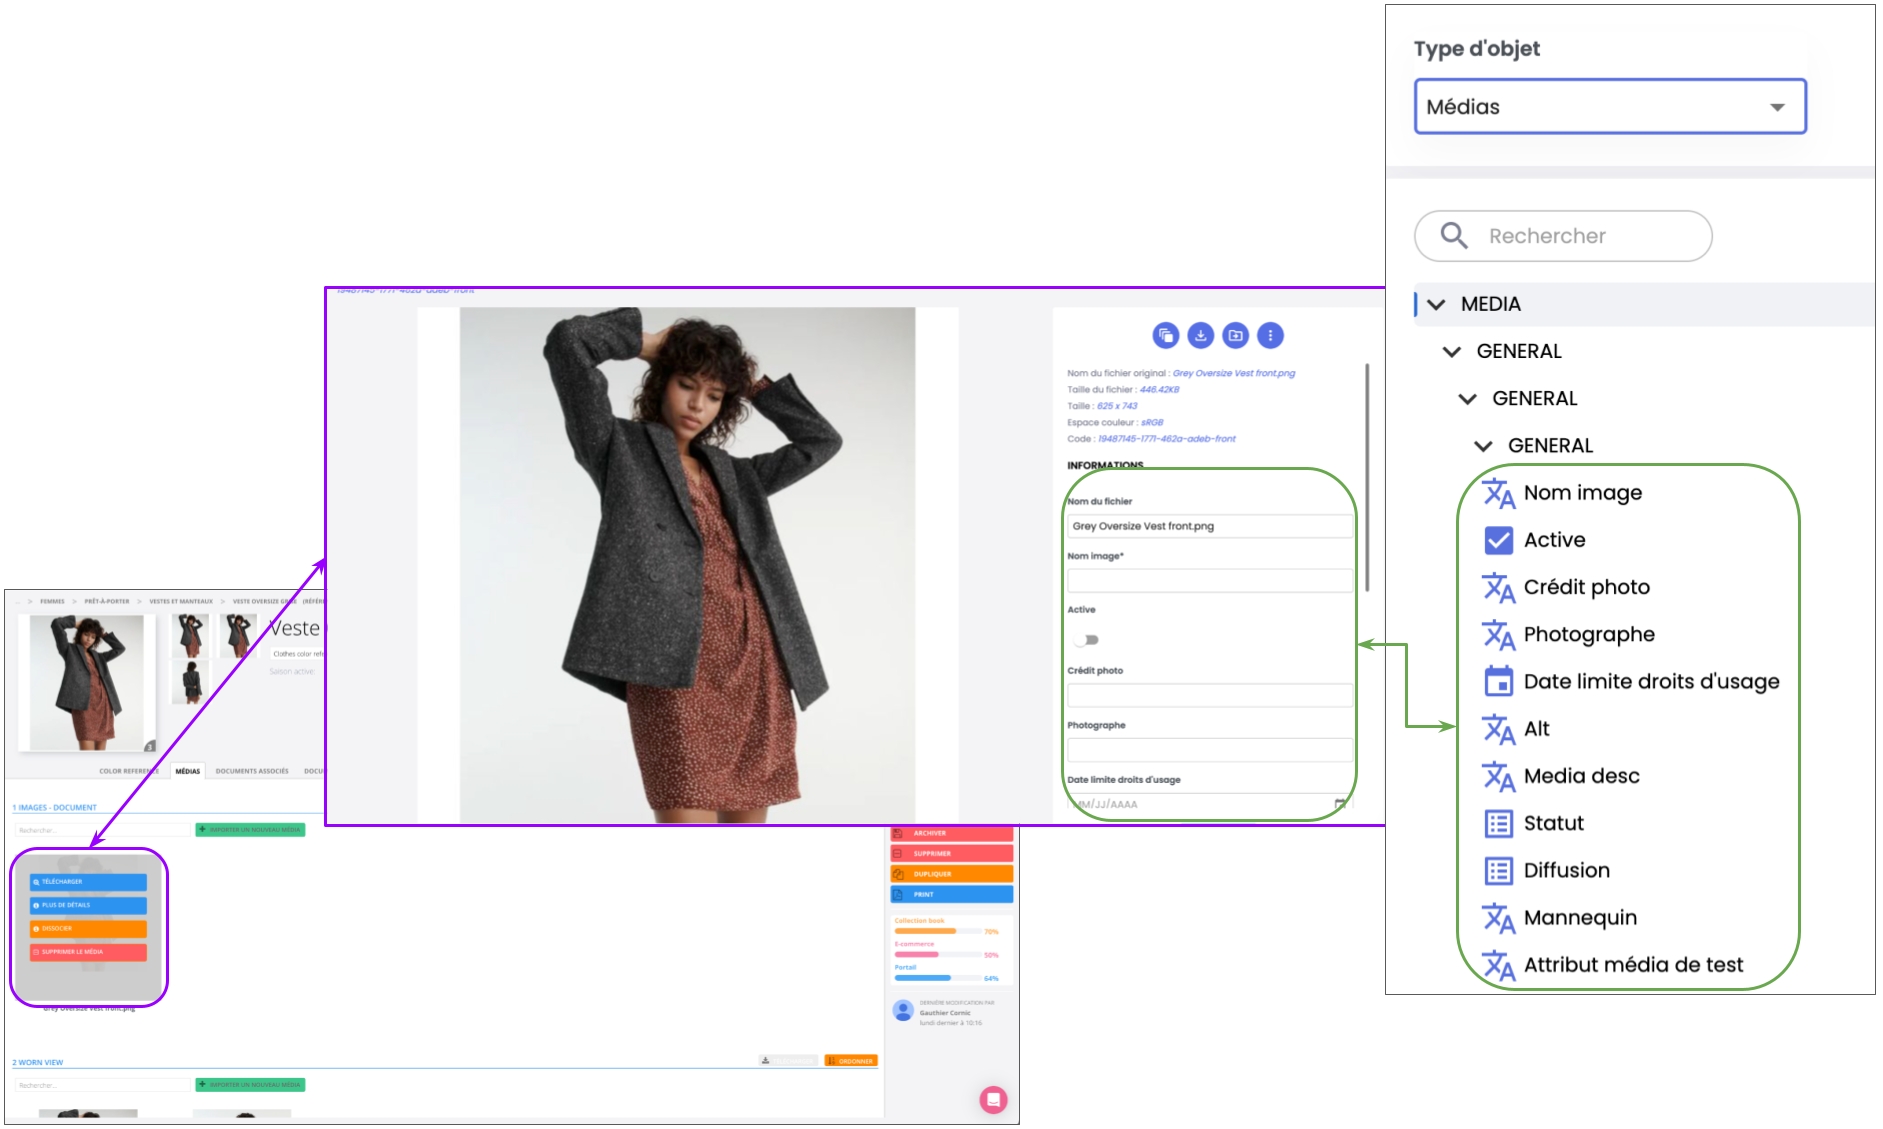This screenshot has height=1129, width=1883.
Task: Click the orange DUPLIQUER button
Action: (951, 874)
